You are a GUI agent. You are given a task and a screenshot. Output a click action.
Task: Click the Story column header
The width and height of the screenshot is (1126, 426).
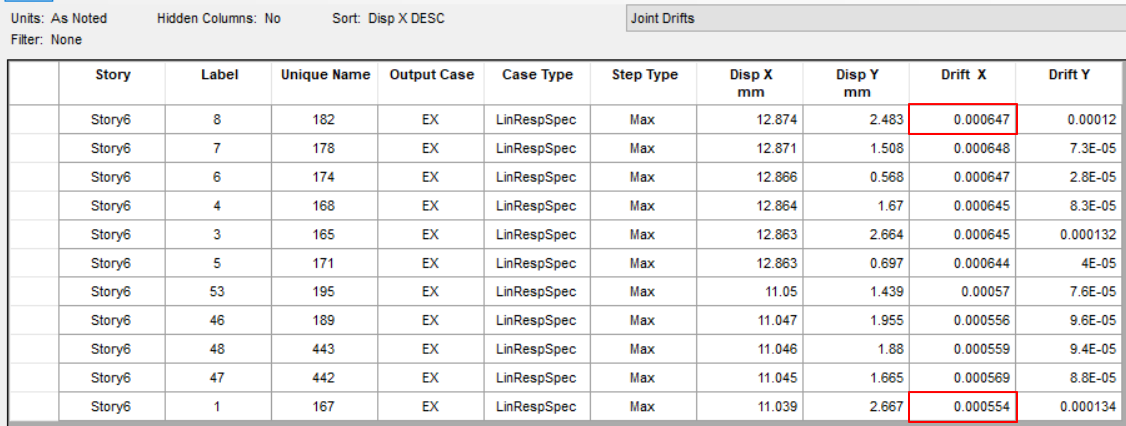coord(112,75)
